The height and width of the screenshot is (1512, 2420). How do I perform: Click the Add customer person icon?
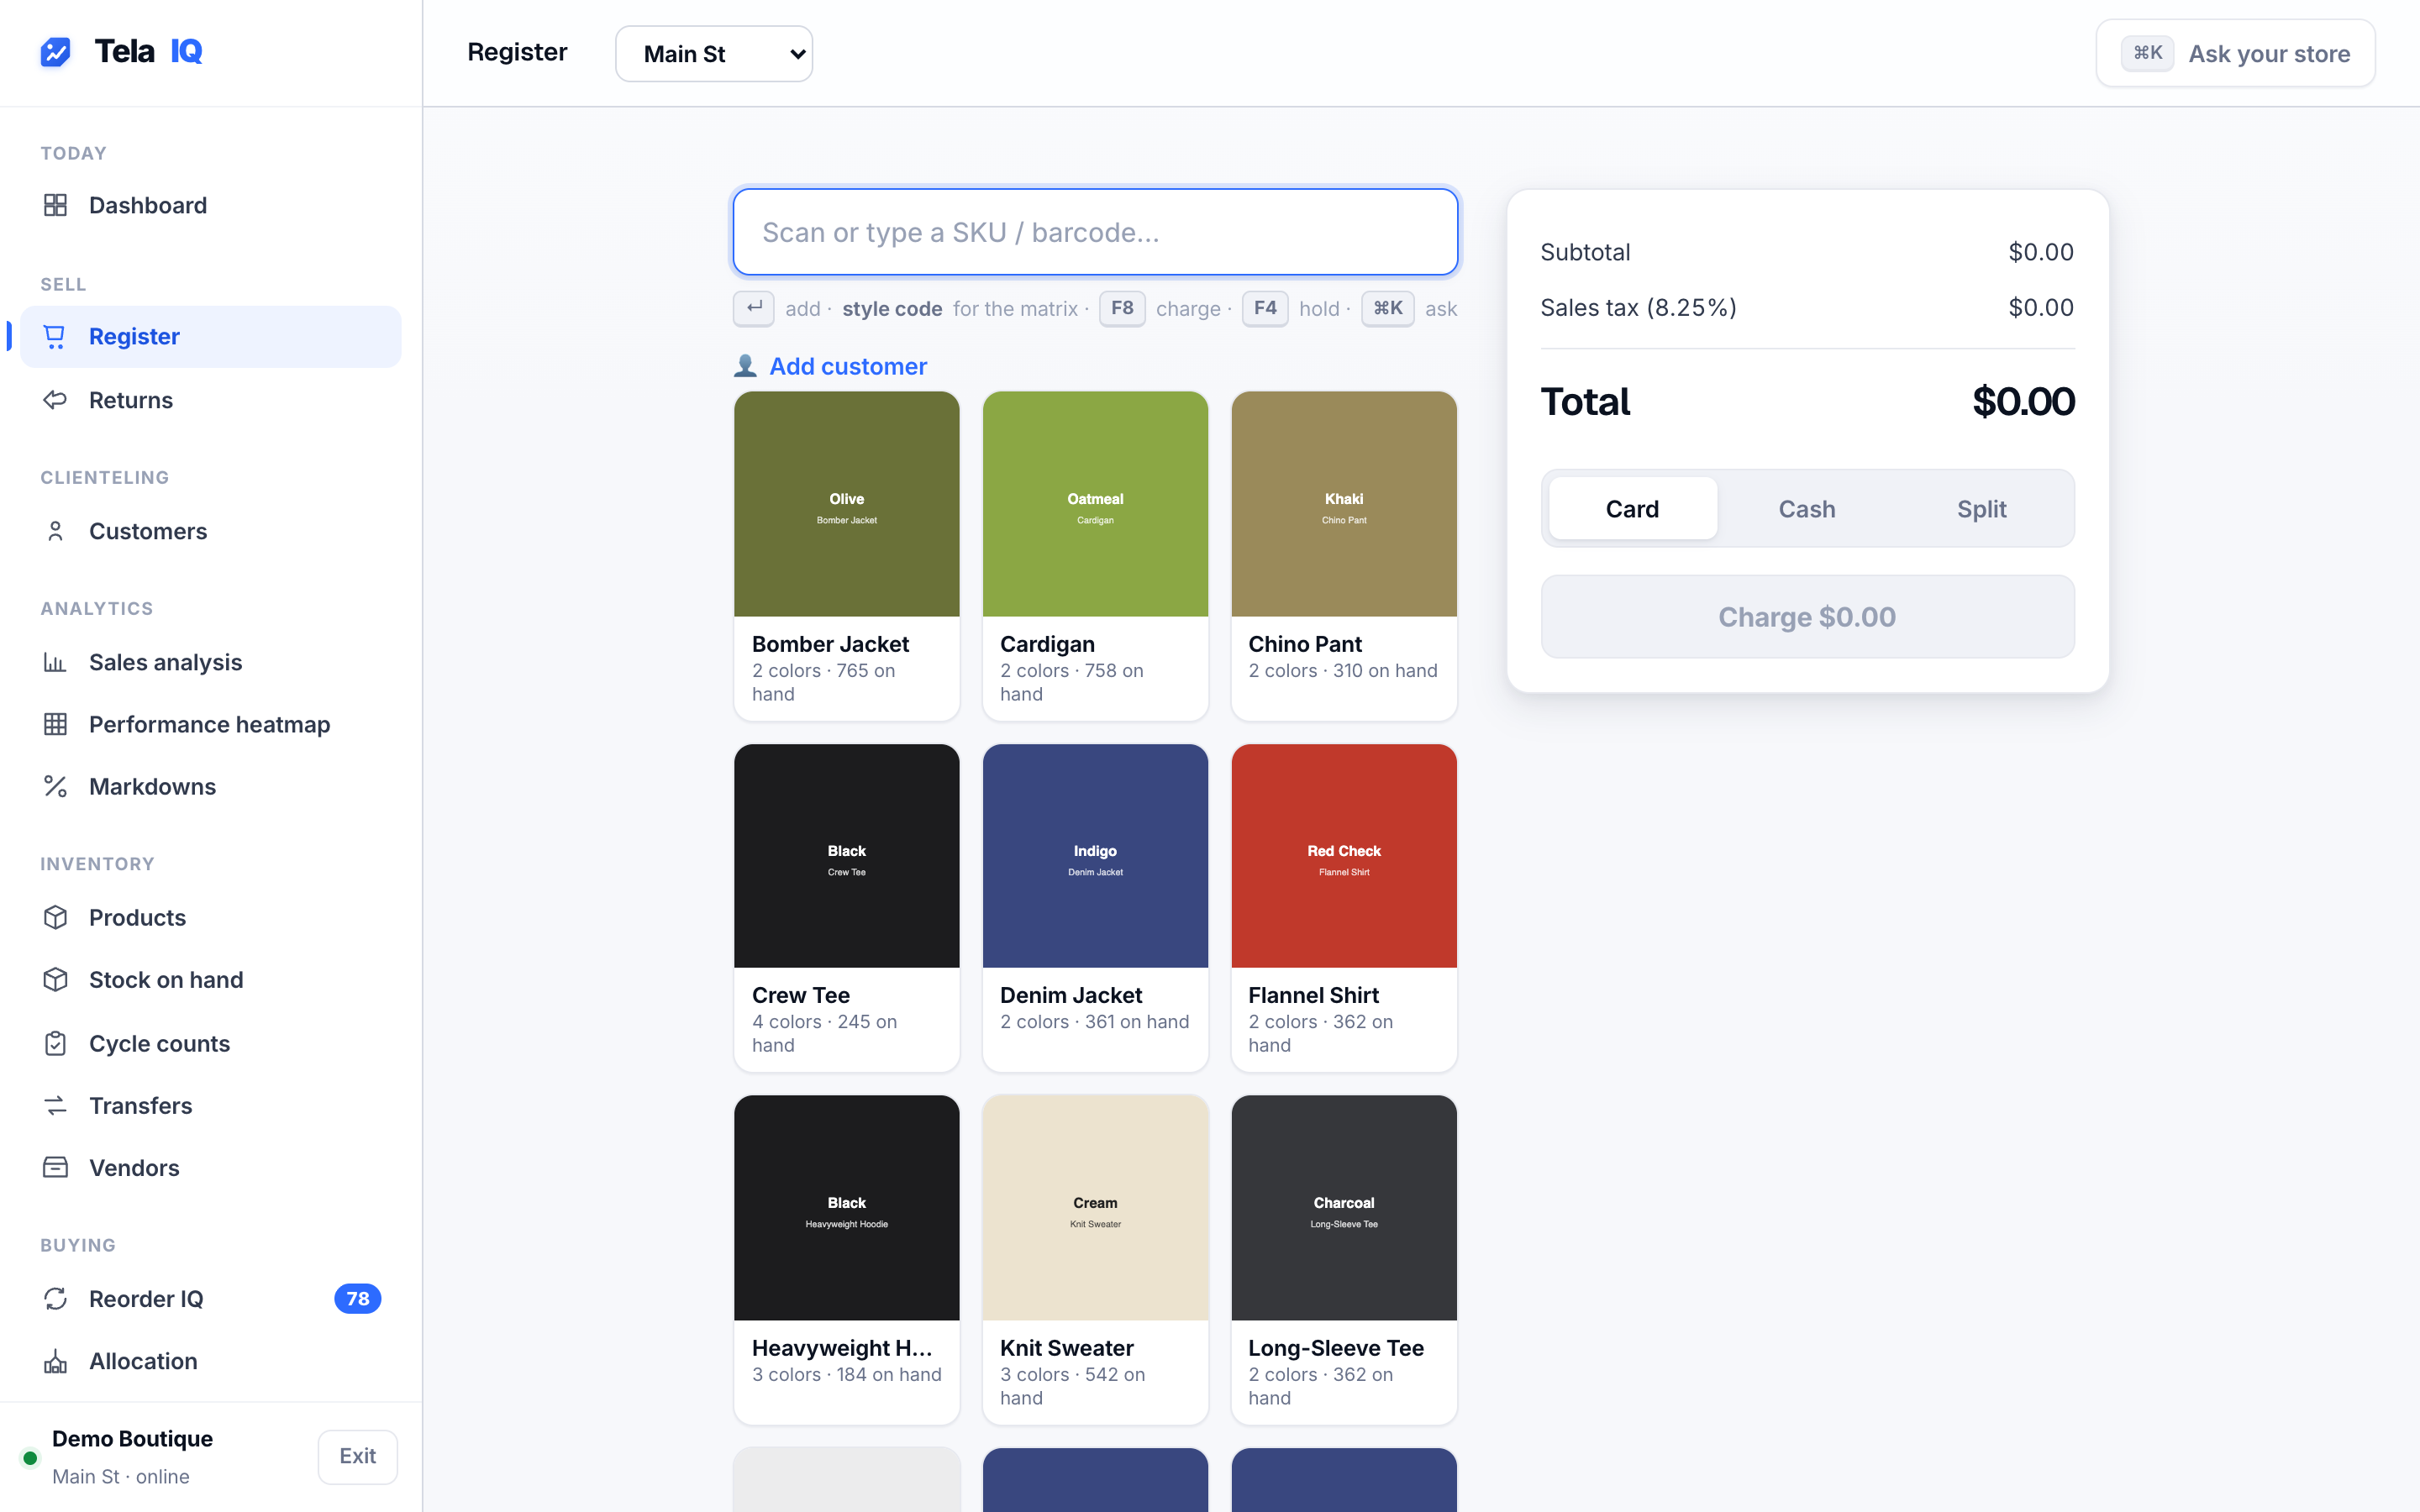coord(745,366)
